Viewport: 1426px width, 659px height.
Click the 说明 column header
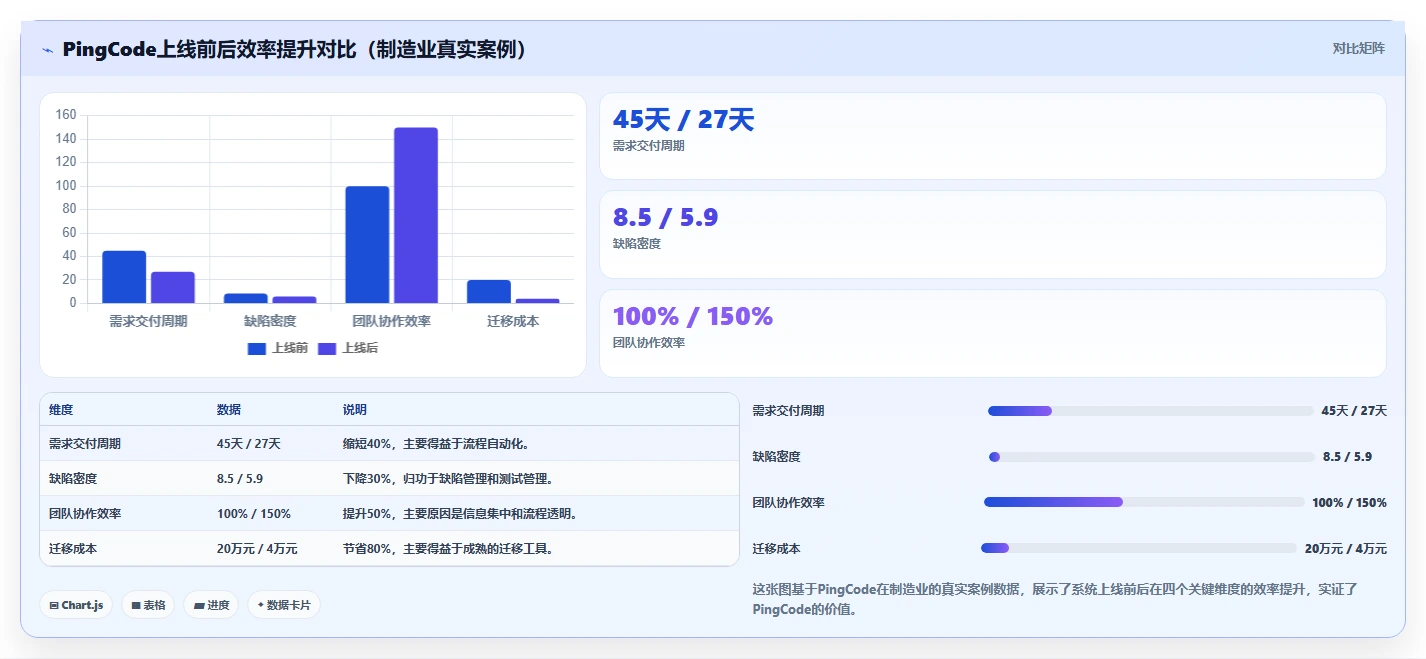(x=355, y=410)
